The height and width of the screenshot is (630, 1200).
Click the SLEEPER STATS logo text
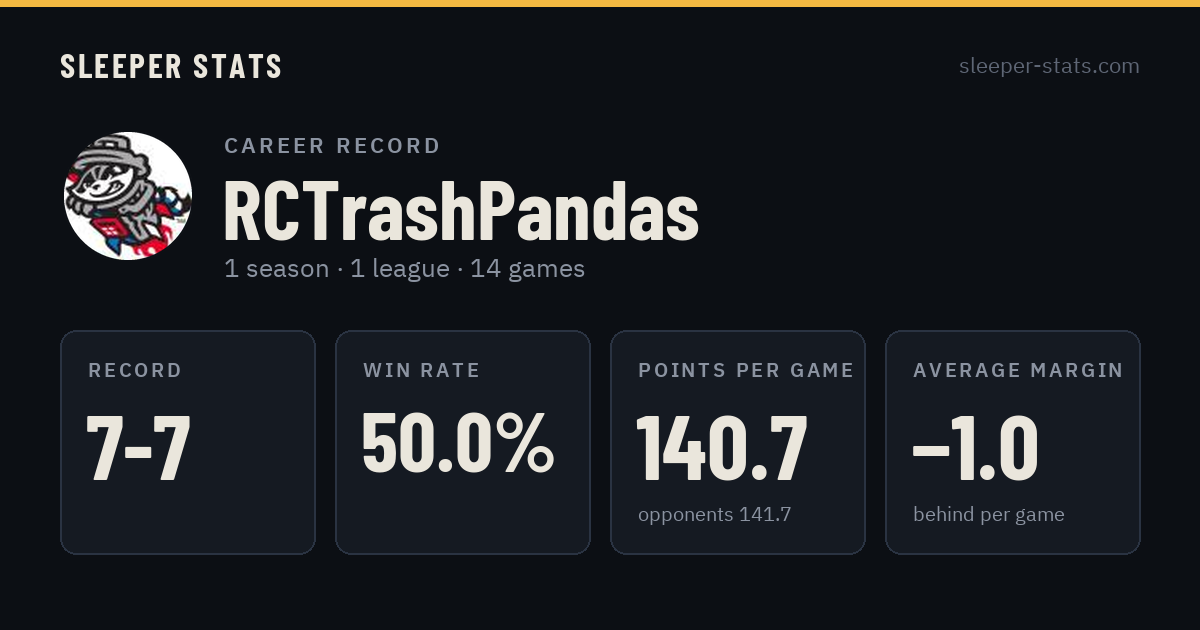[171, 66]
